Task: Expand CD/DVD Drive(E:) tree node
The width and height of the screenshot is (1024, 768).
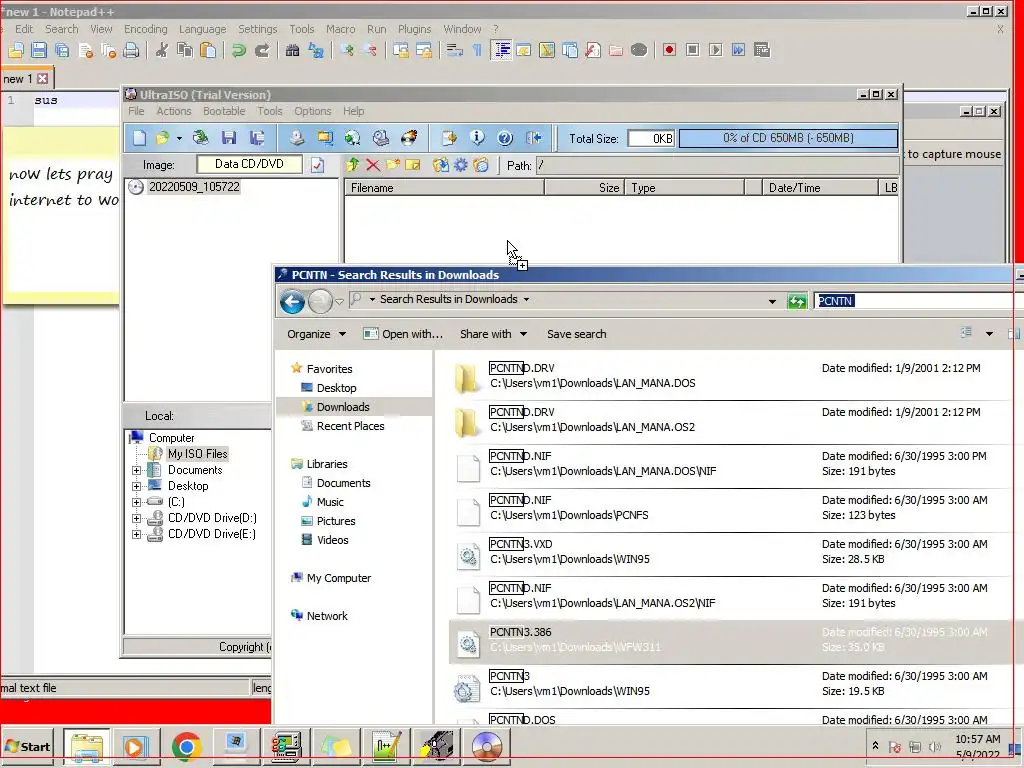Action: pyautogui.click(x=136, y=534)
